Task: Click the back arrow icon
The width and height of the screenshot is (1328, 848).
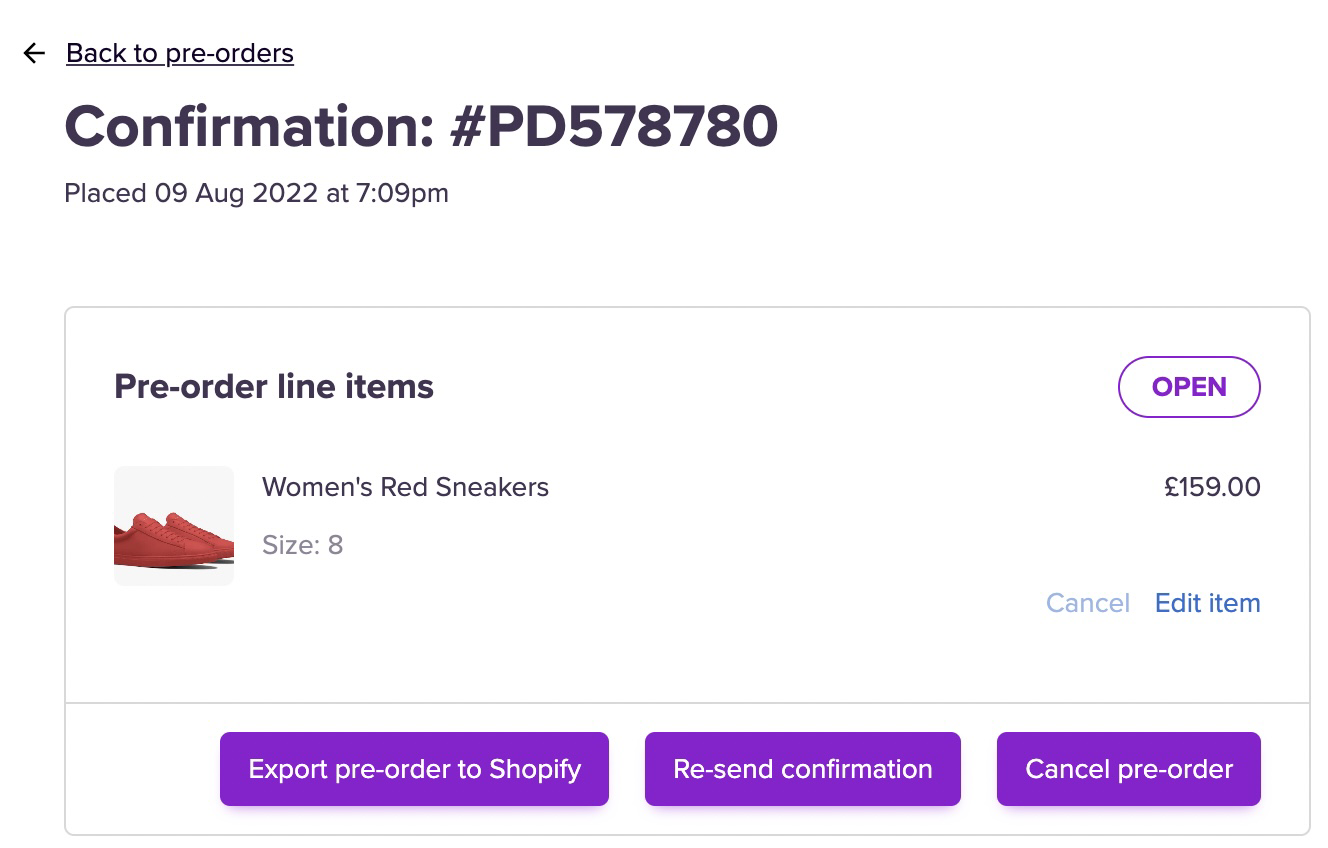Action: [x=34, y=53]
